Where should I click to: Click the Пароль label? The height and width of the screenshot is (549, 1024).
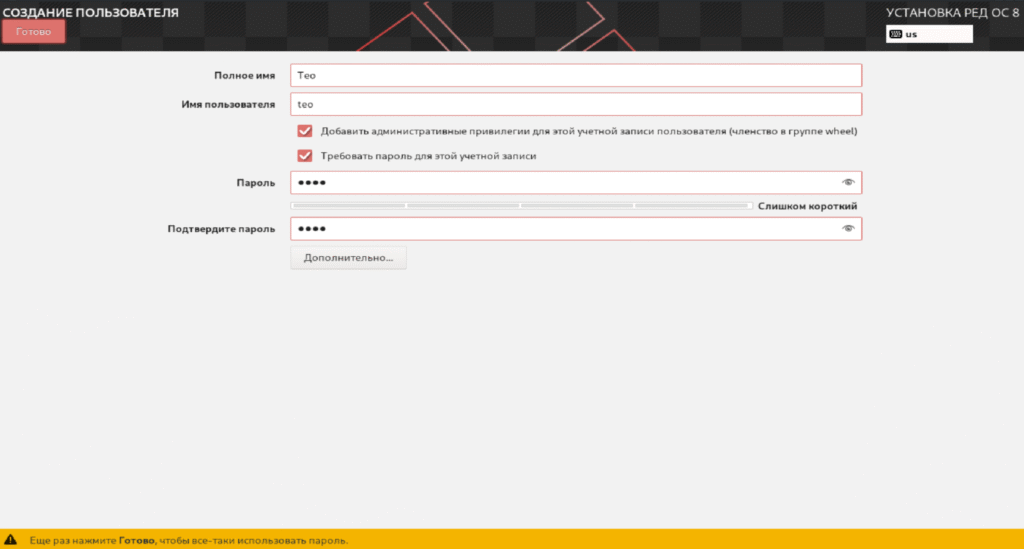255,183
